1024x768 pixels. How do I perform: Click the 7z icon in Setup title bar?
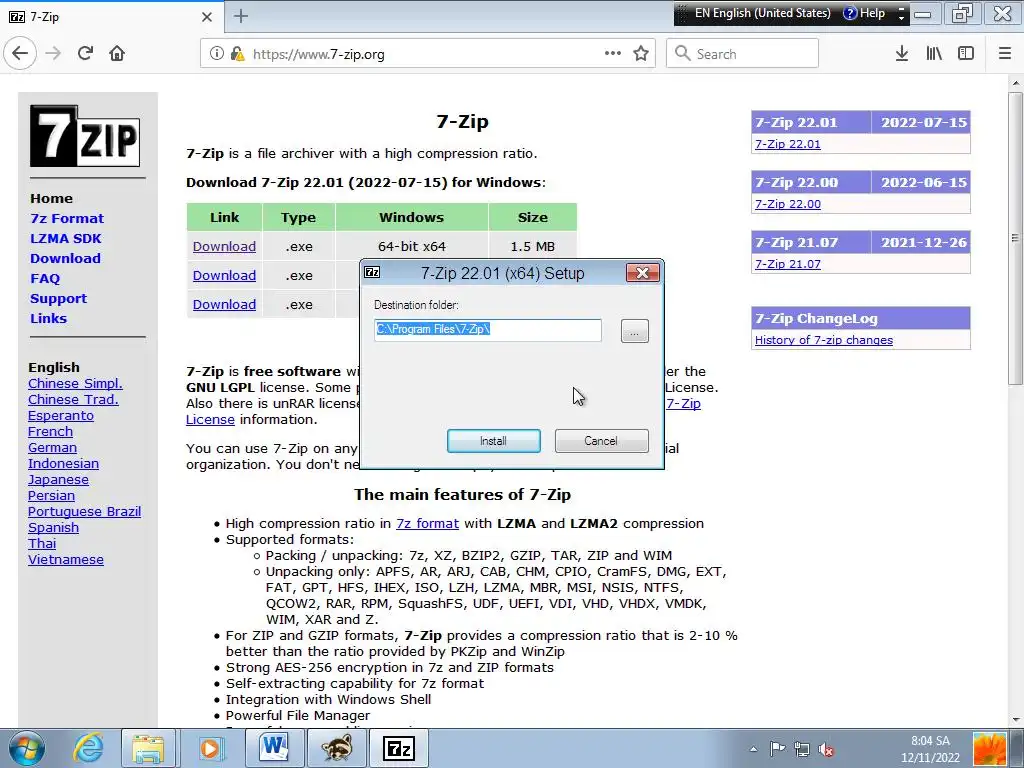[372, 272]
